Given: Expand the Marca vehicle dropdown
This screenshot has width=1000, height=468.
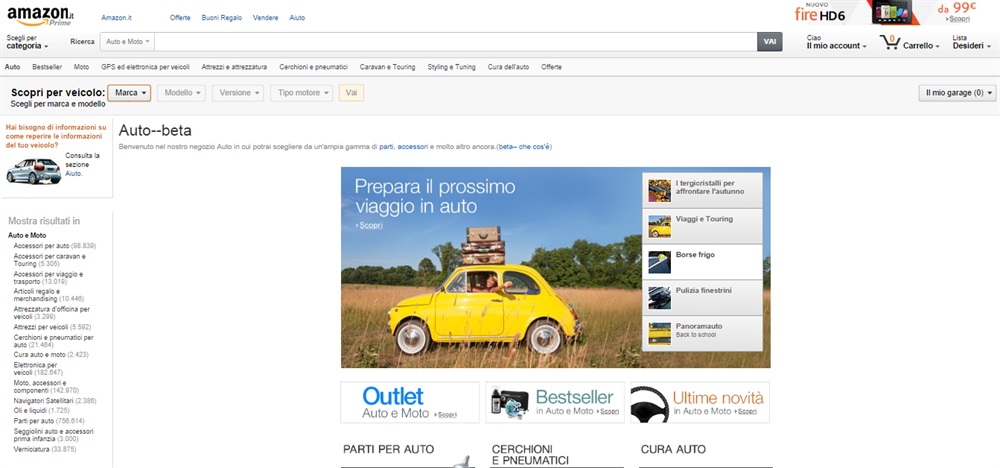Looking at the screenshot, I should [x=129, y=93].
